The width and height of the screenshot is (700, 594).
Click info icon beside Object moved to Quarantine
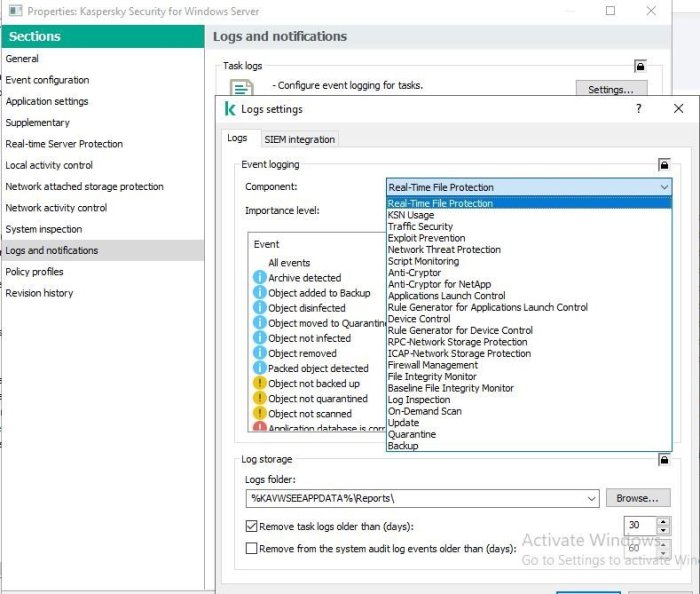click(x=259, y=323)
